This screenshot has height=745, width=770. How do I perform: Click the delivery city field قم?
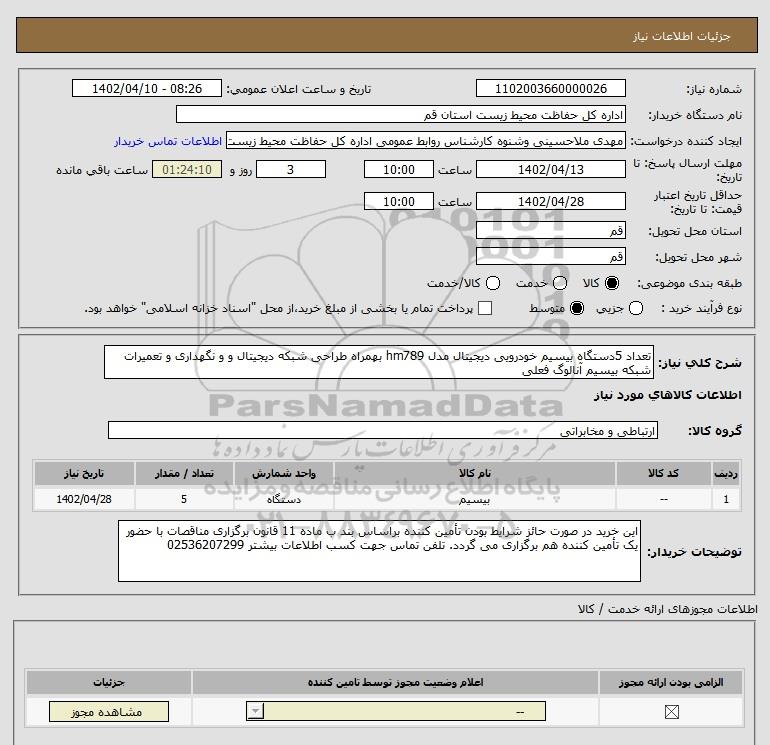[550, 256]
